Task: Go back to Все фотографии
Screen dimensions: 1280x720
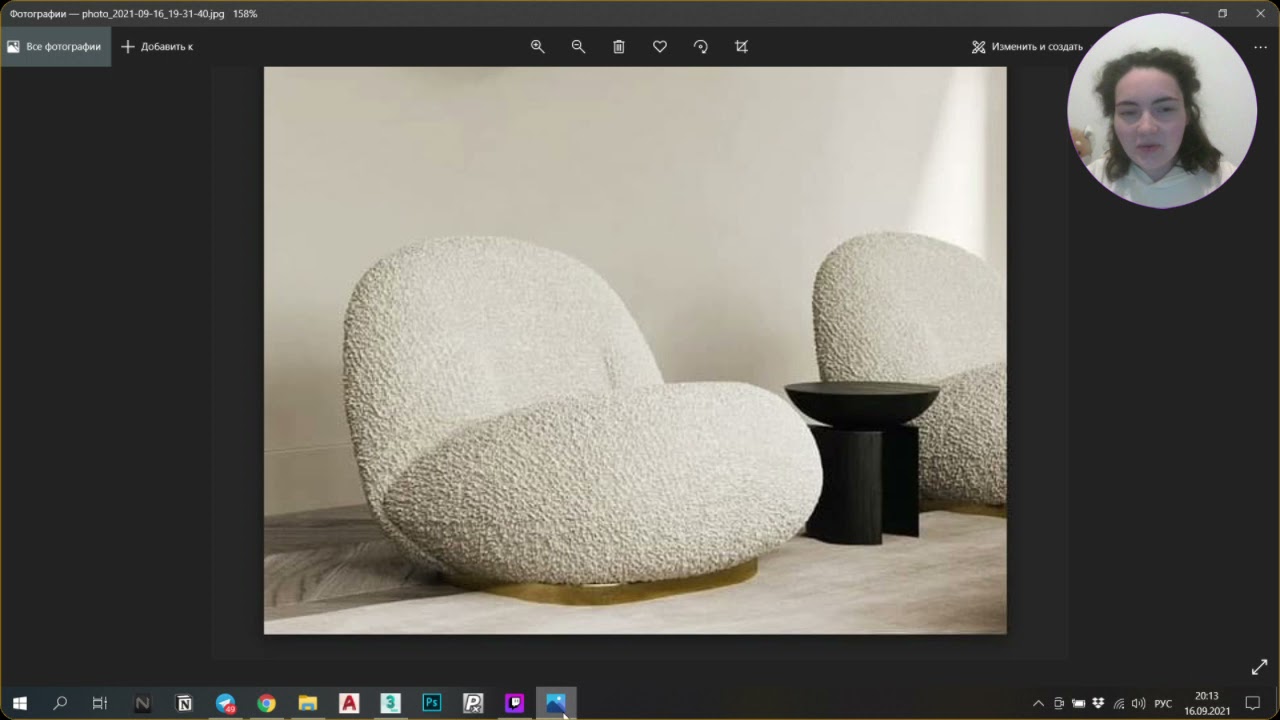Action: pos(55,46)
